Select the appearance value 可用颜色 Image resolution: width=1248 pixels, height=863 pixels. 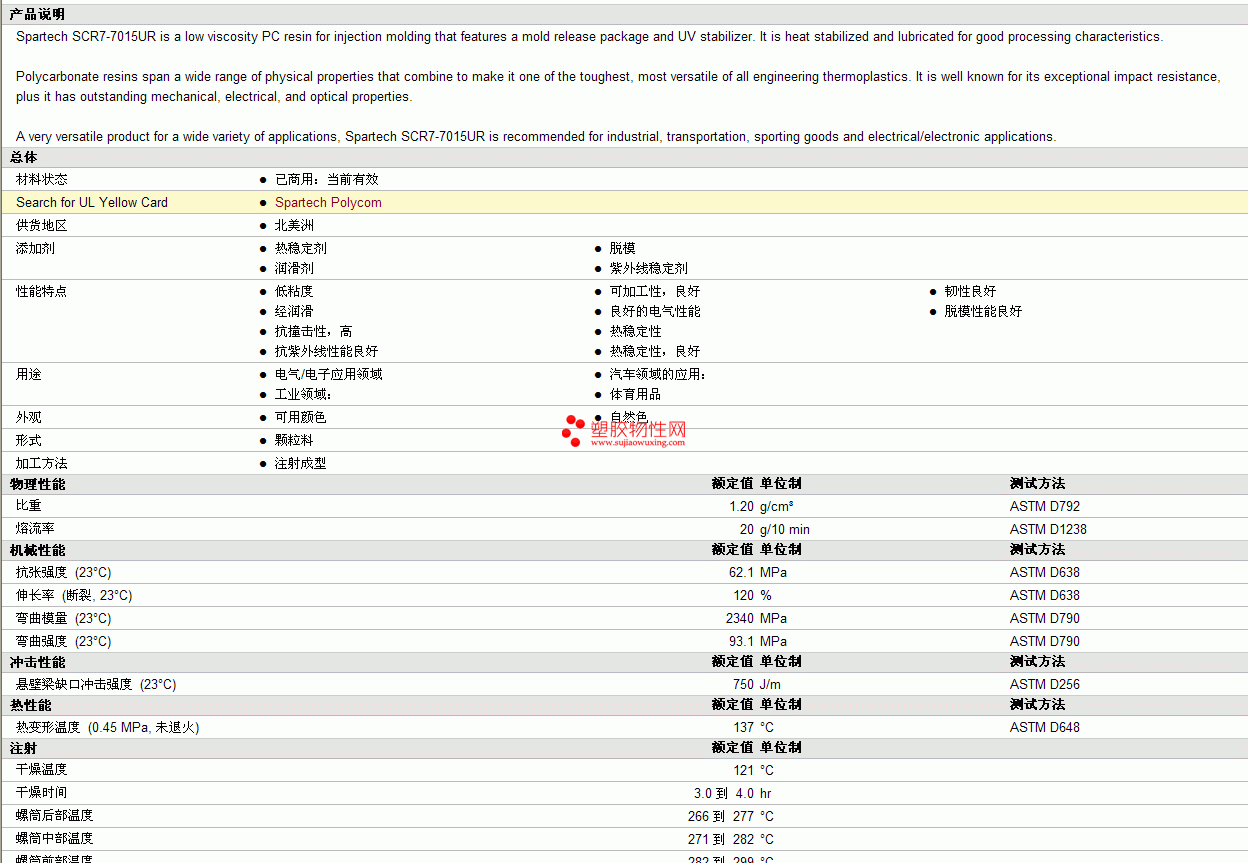pyautogui.click(x=301, y=417)
